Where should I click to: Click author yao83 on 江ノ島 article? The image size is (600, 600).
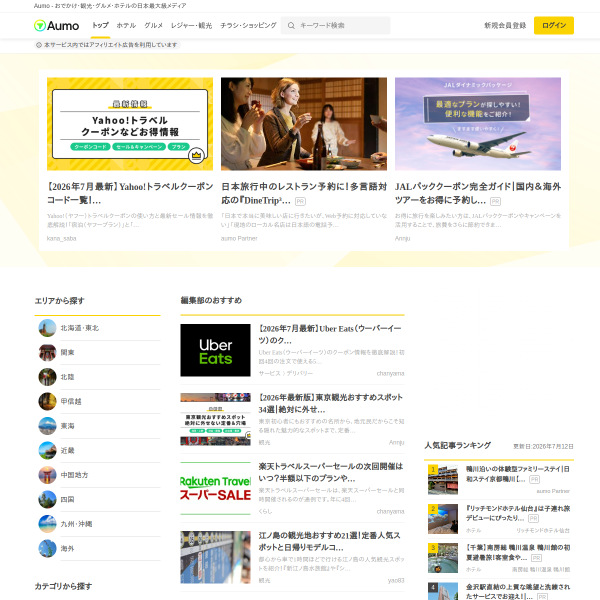[396, 580]
